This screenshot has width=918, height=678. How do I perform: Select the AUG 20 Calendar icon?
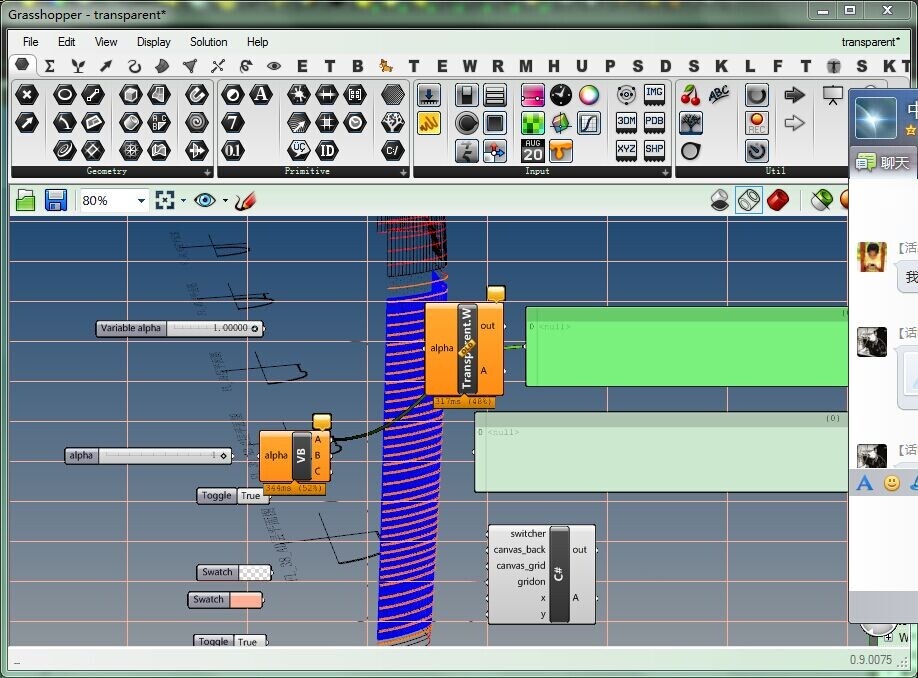532,151
